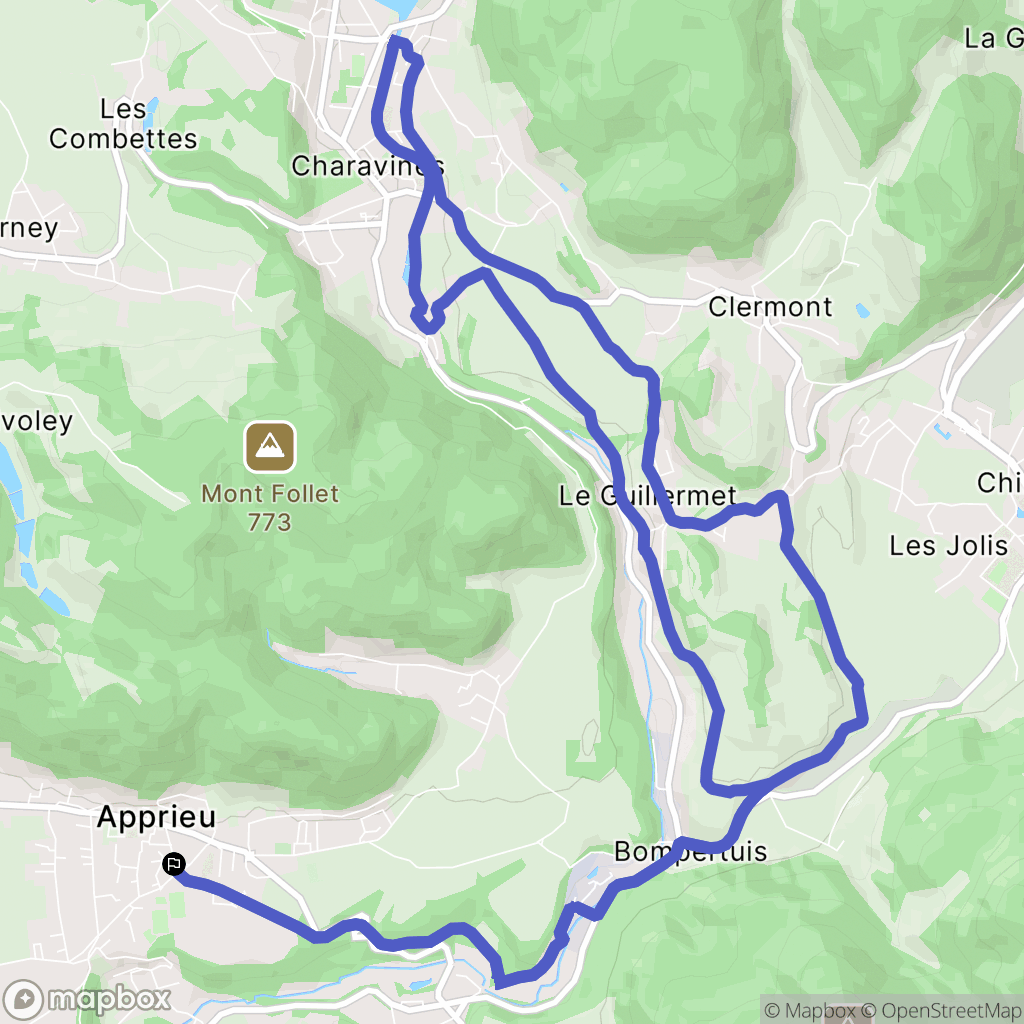Screen dimensions: 1024x1024
Task: Click the route's southernmost sharp turn
Action: pyautogui.click(x=500, y=982)
